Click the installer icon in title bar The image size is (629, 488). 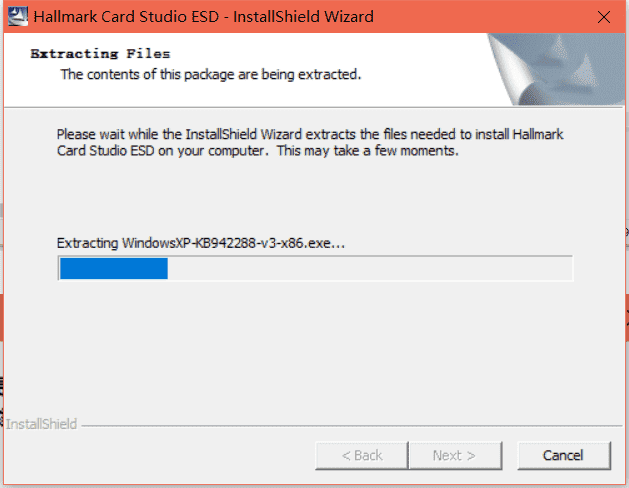18,16
